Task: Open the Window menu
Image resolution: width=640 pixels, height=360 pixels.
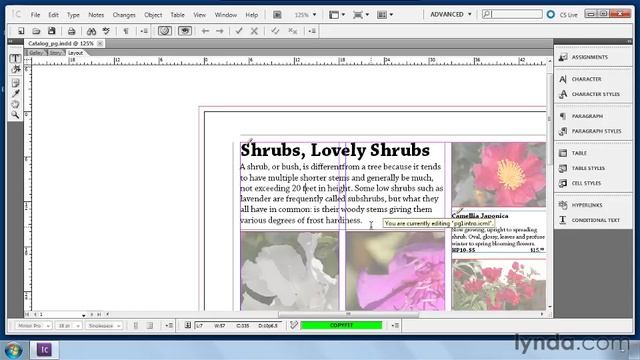Action: [x=226, y=15]
